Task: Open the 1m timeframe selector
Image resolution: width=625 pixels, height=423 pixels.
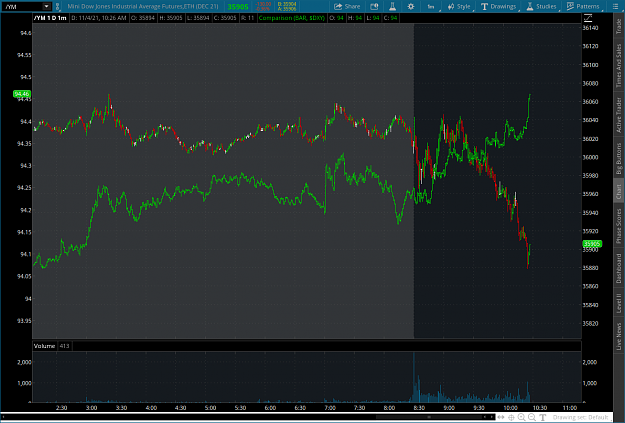Action: [431, 6]
